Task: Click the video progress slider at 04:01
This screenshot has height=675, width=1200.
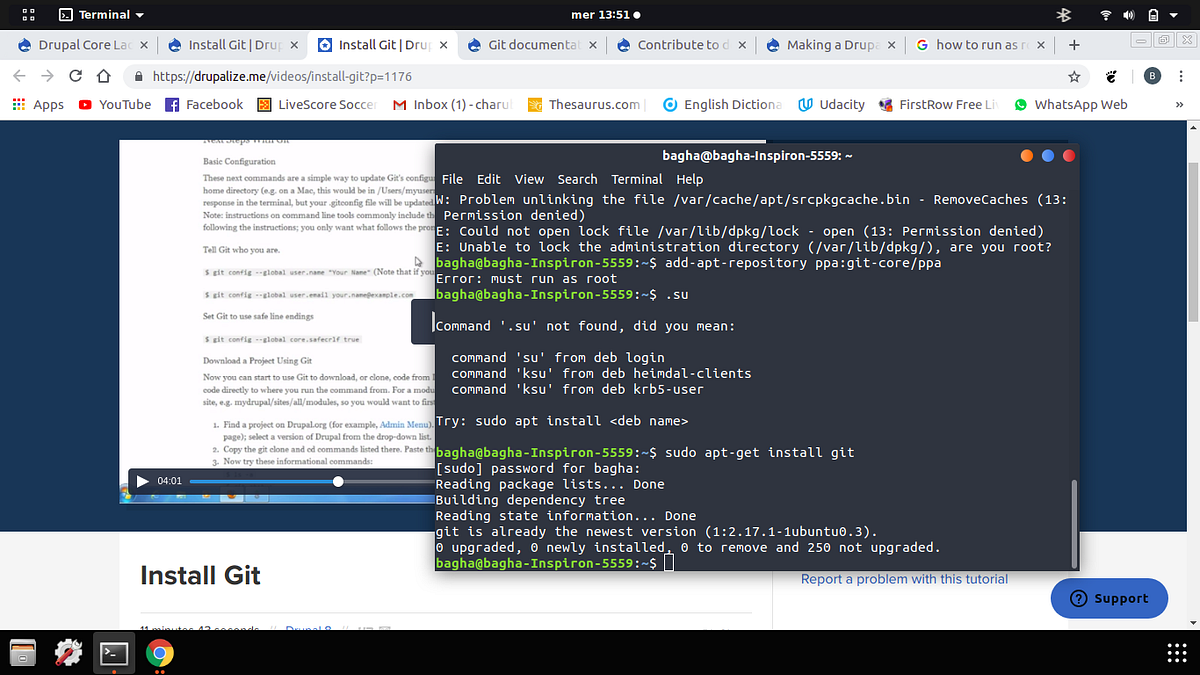Action: point(338,481)
